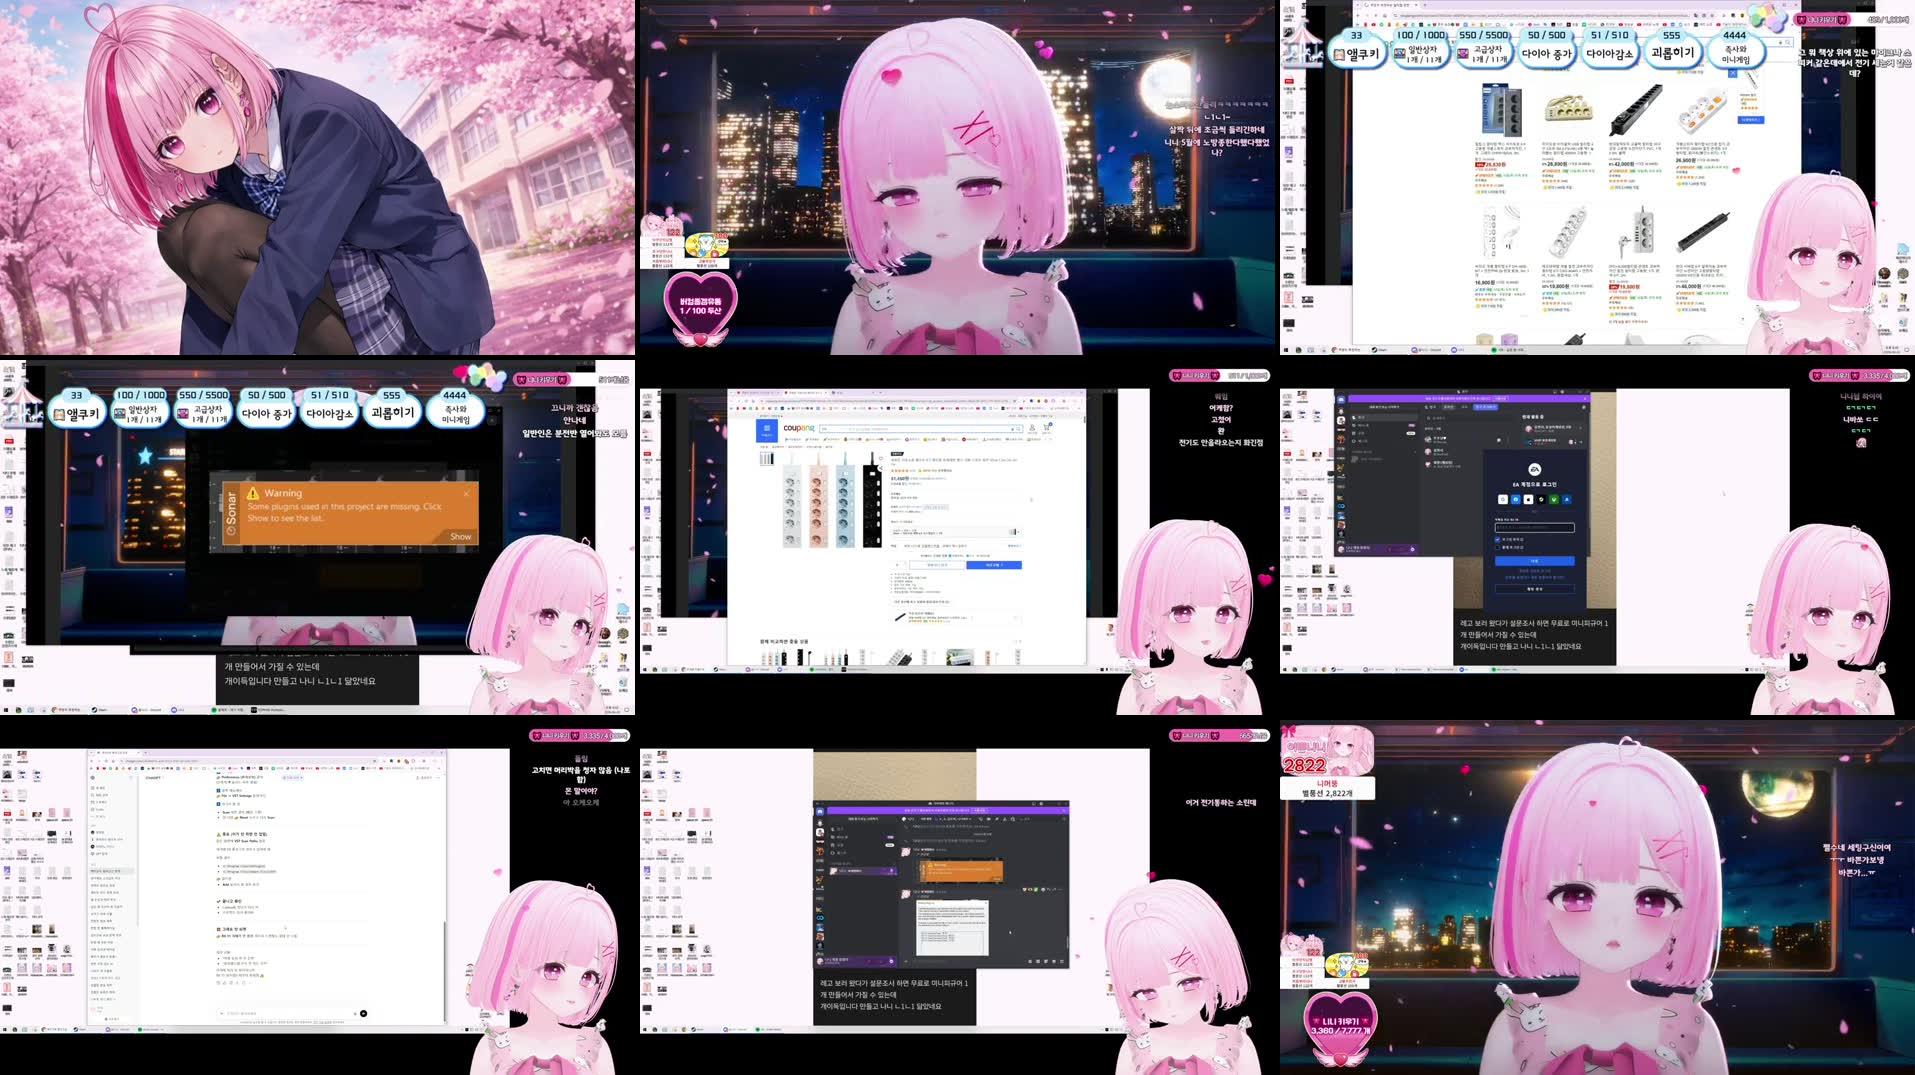
Task: Enable stay signed in on EA login
Action: pos(1497,539)
